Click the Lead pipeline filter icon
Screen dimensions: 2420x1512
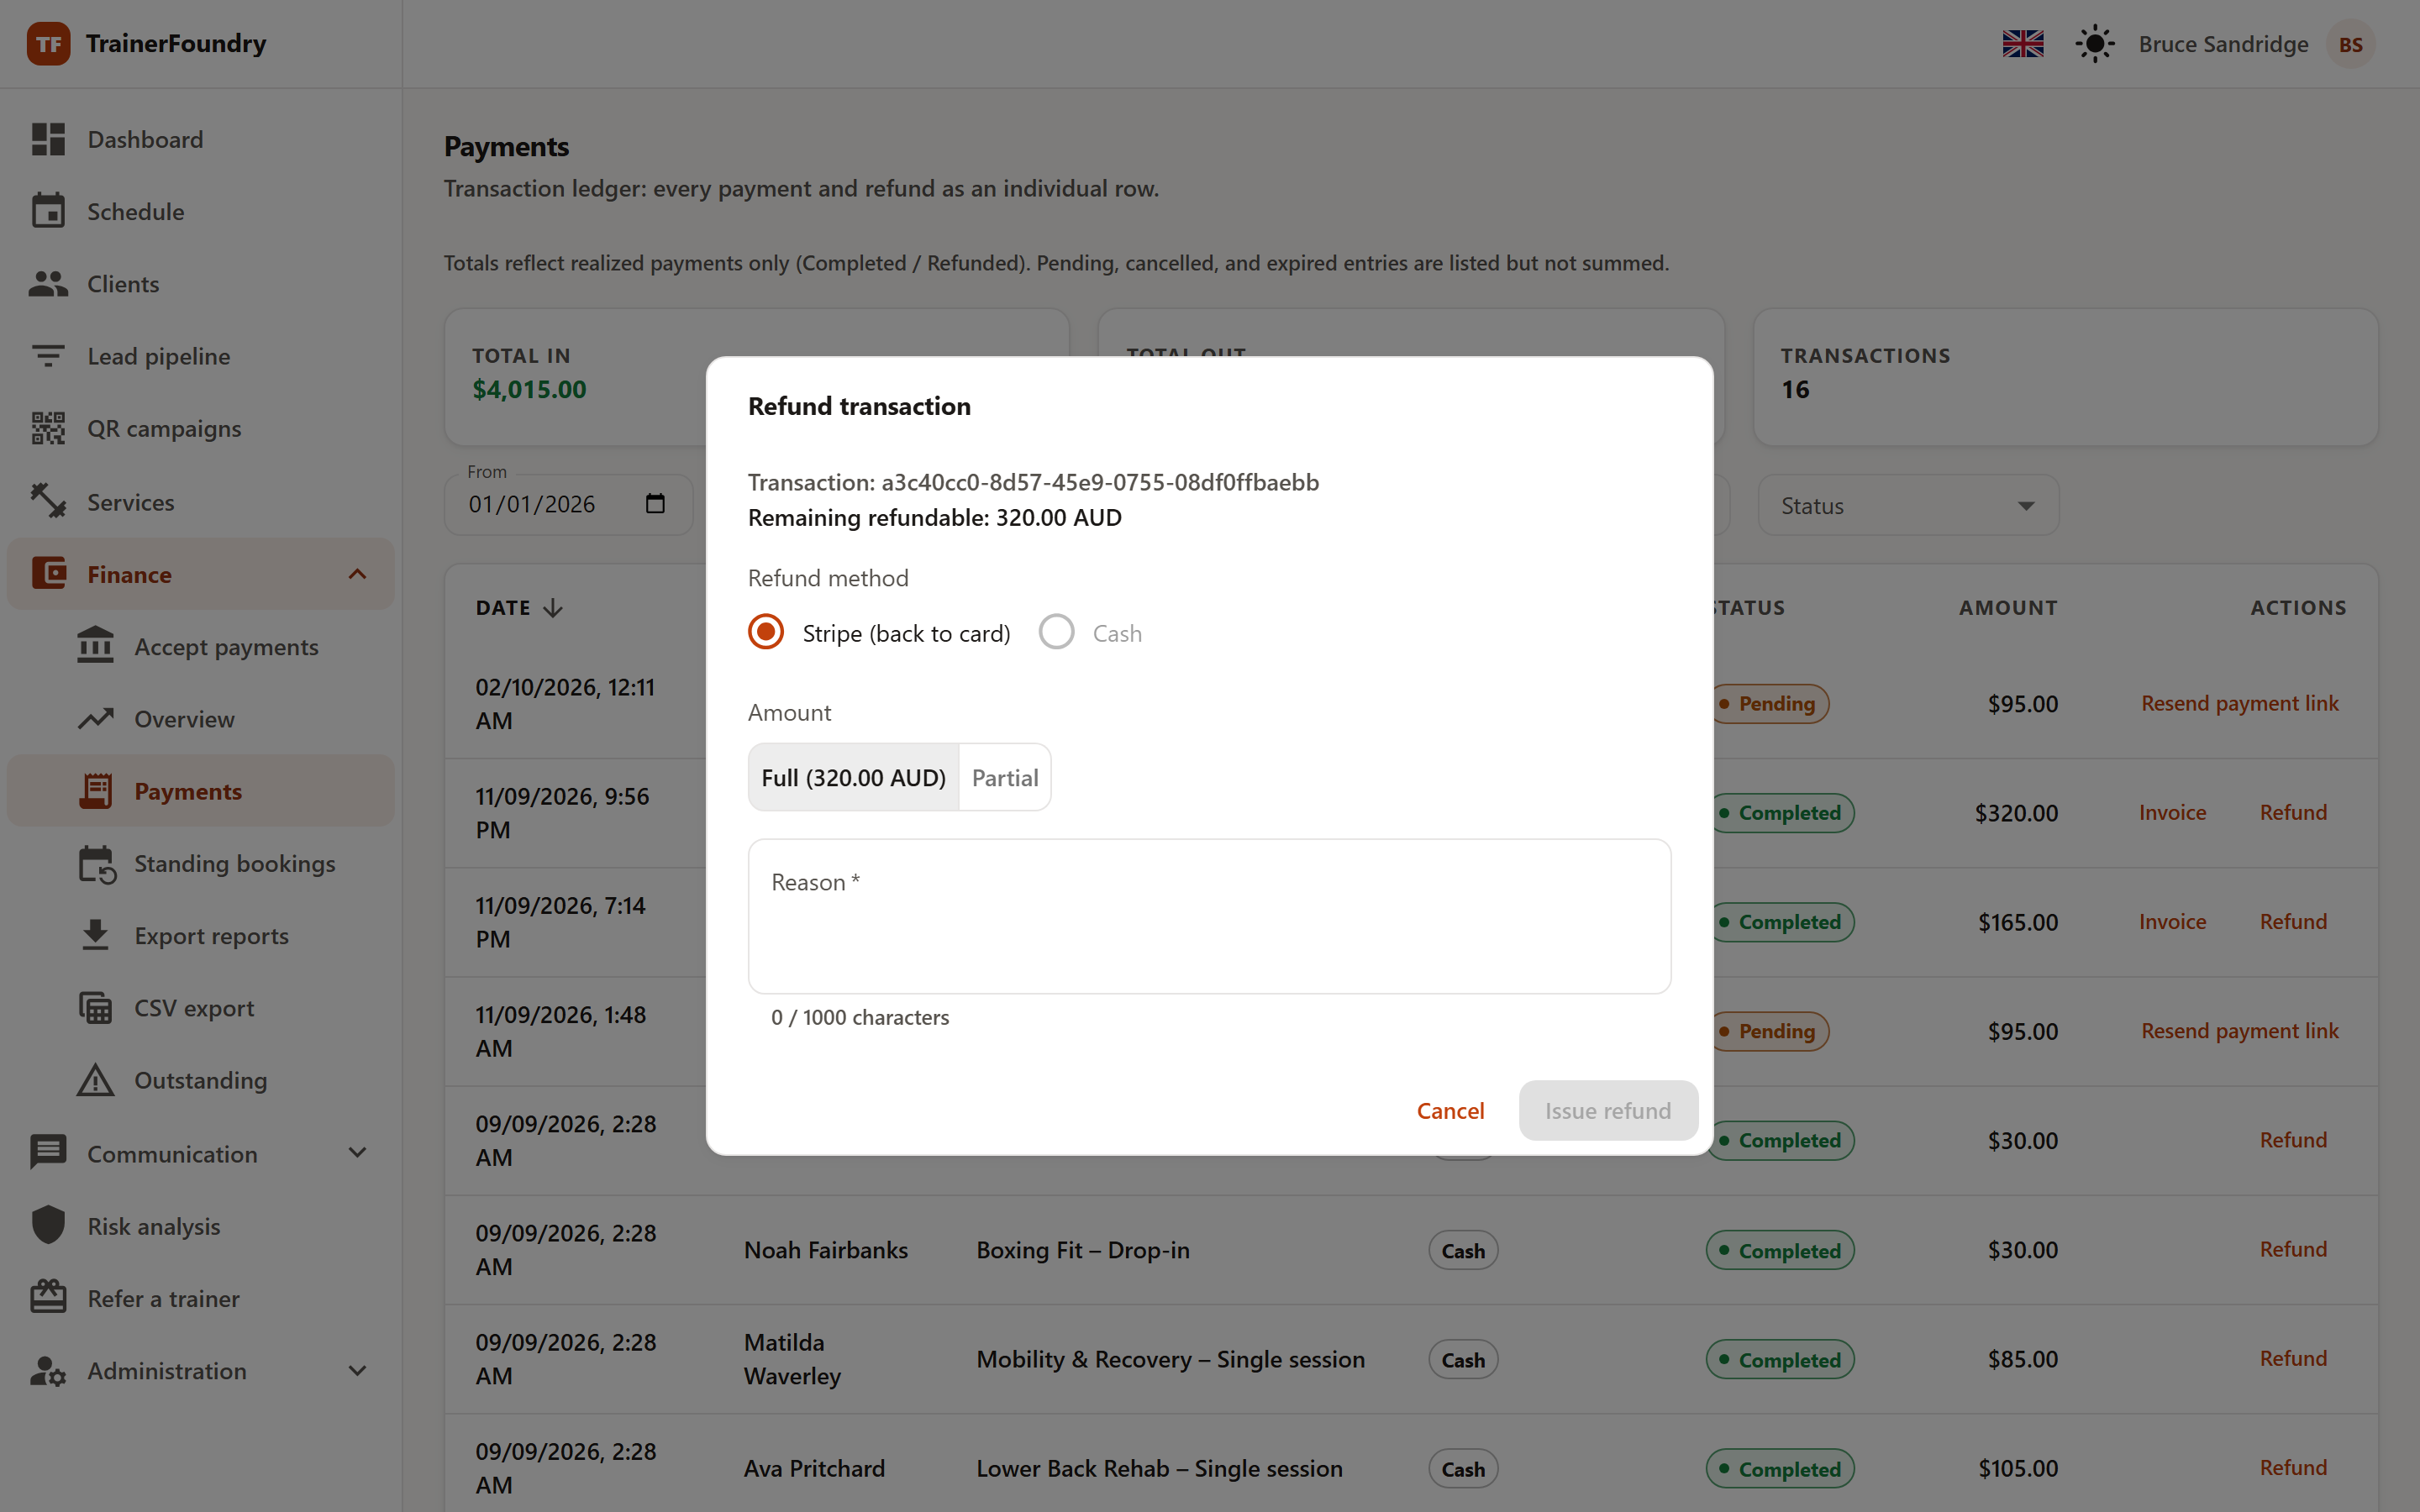[x=48, y=356]
